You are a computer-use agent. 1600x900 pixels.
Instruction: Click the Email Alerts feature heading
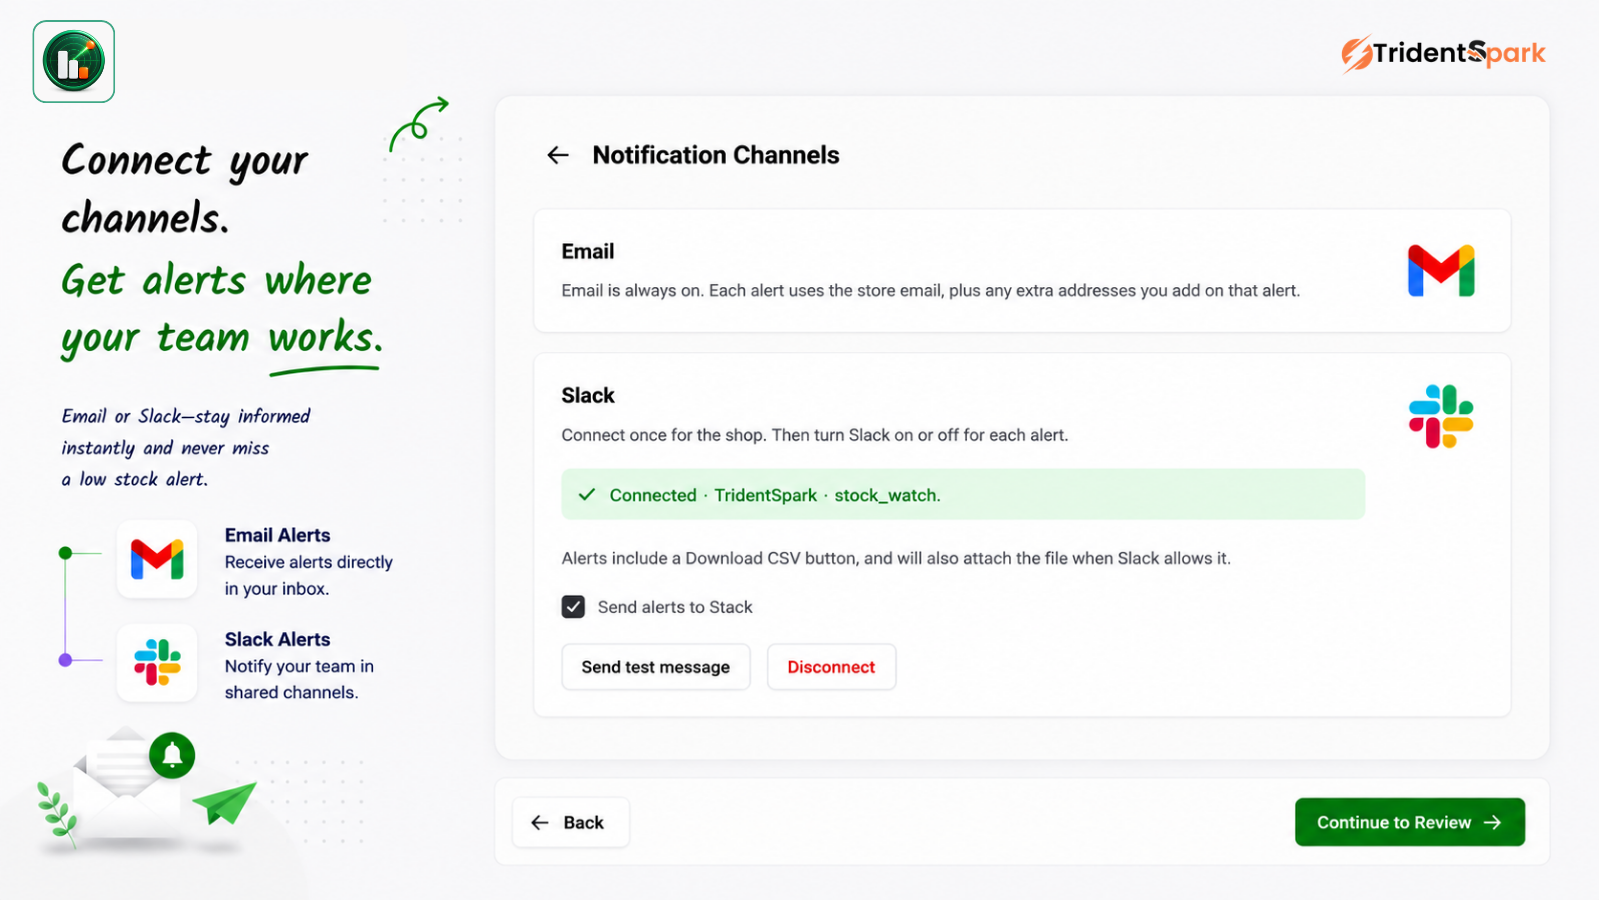click(277, 535)
